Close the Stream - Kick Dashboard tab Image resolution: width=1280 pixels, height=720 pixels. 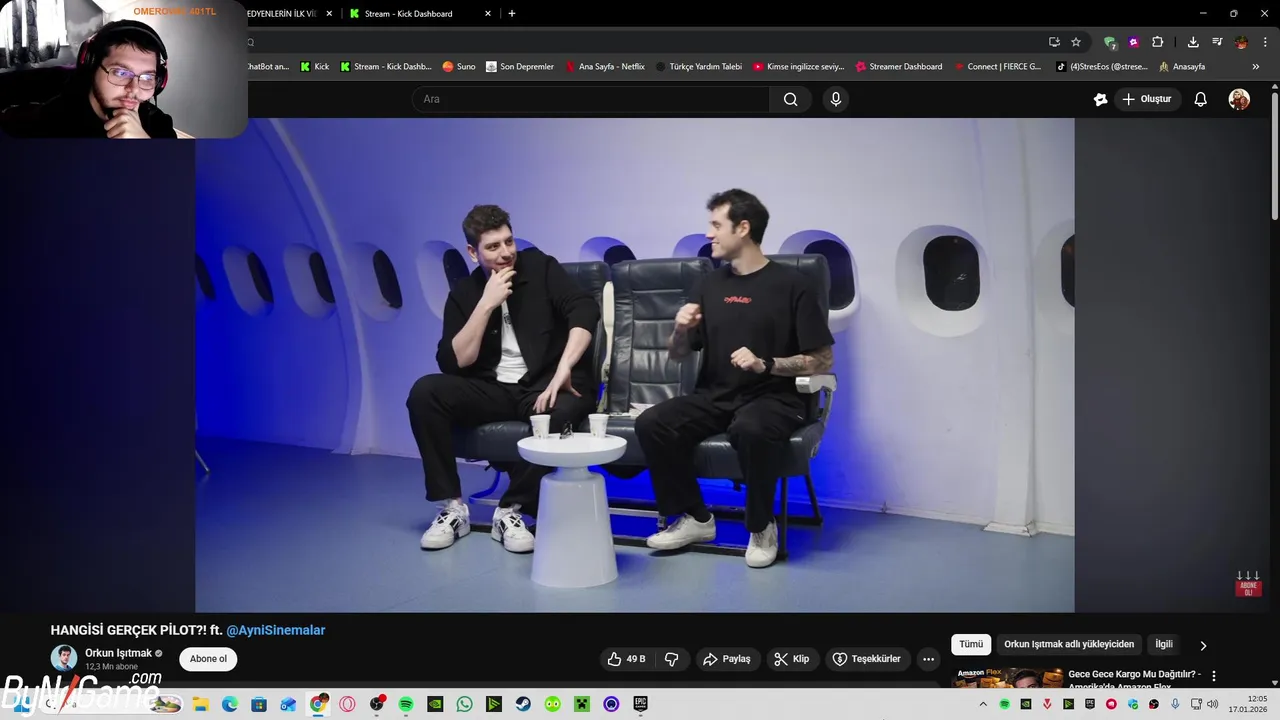488,14
